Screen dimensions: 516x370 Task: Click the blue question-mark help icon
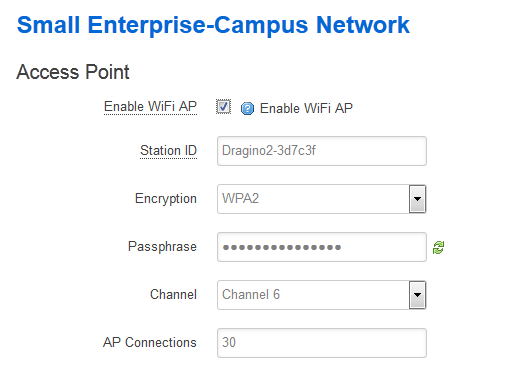(247, 109)
